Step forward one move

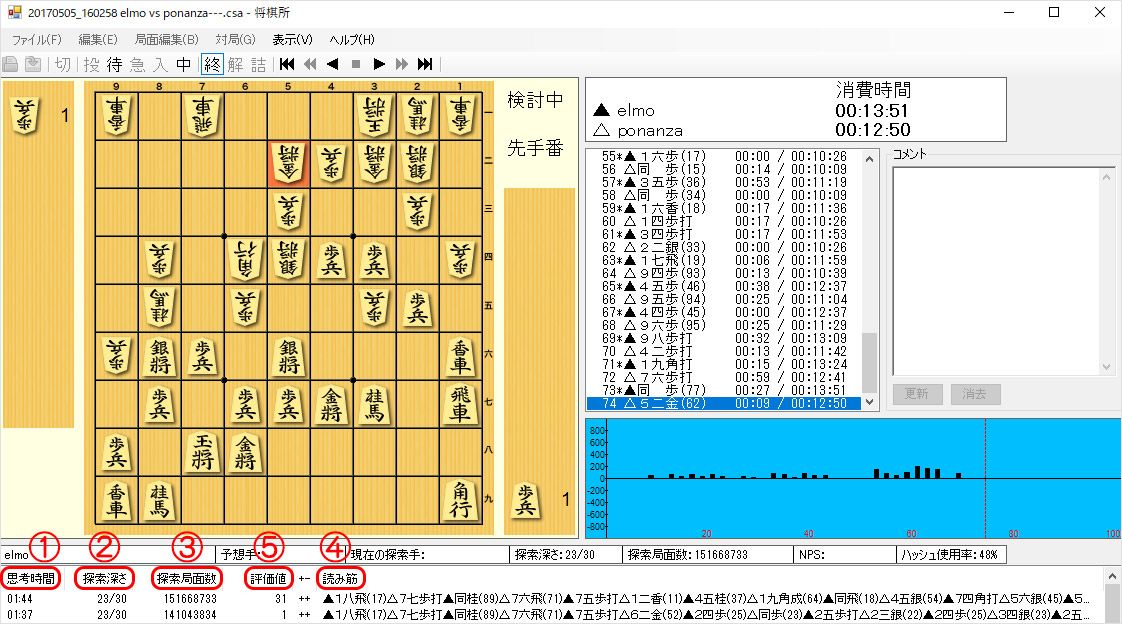click(x=379, y=64)
